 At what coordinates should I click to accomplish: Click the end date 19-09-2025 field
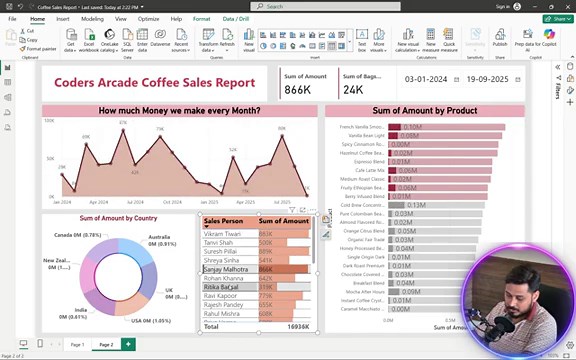[487, 79]
